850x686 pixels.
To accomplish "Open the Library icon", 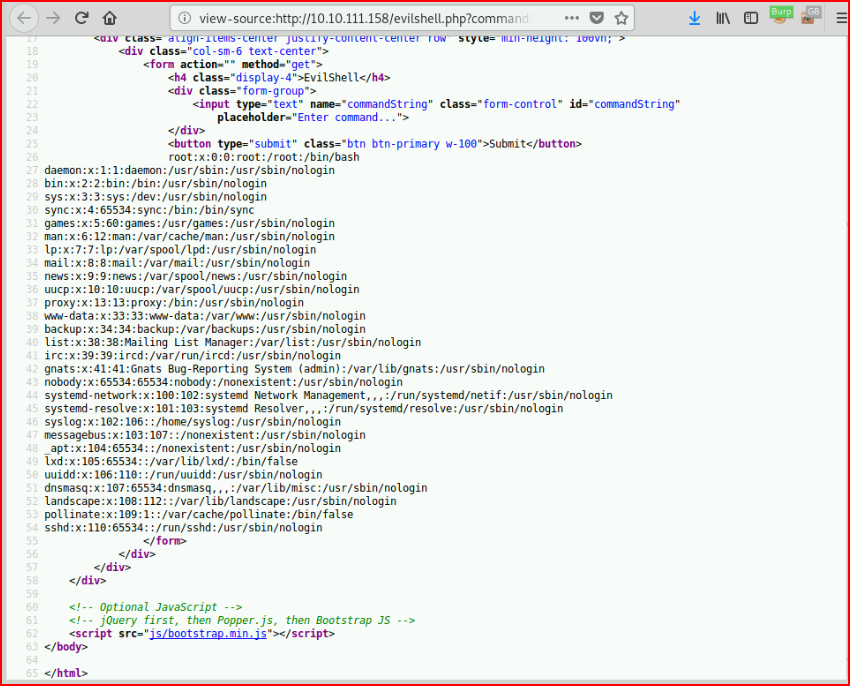I will point(723,18).
